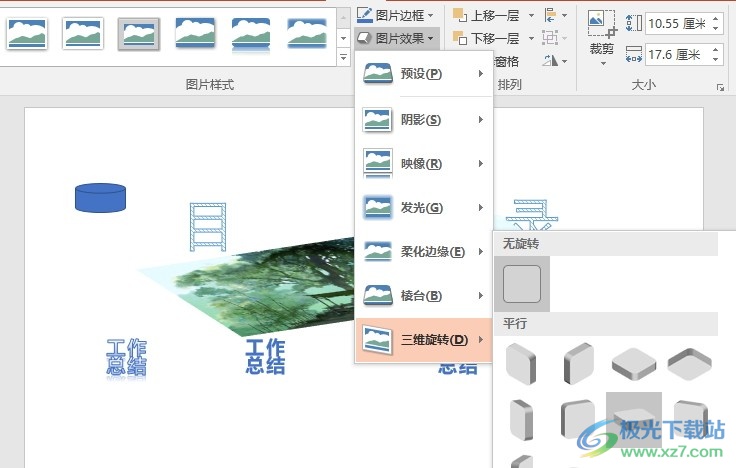736x468 pixels.
Task: Select the solid blue 工作总结 text
Action: 265,357
